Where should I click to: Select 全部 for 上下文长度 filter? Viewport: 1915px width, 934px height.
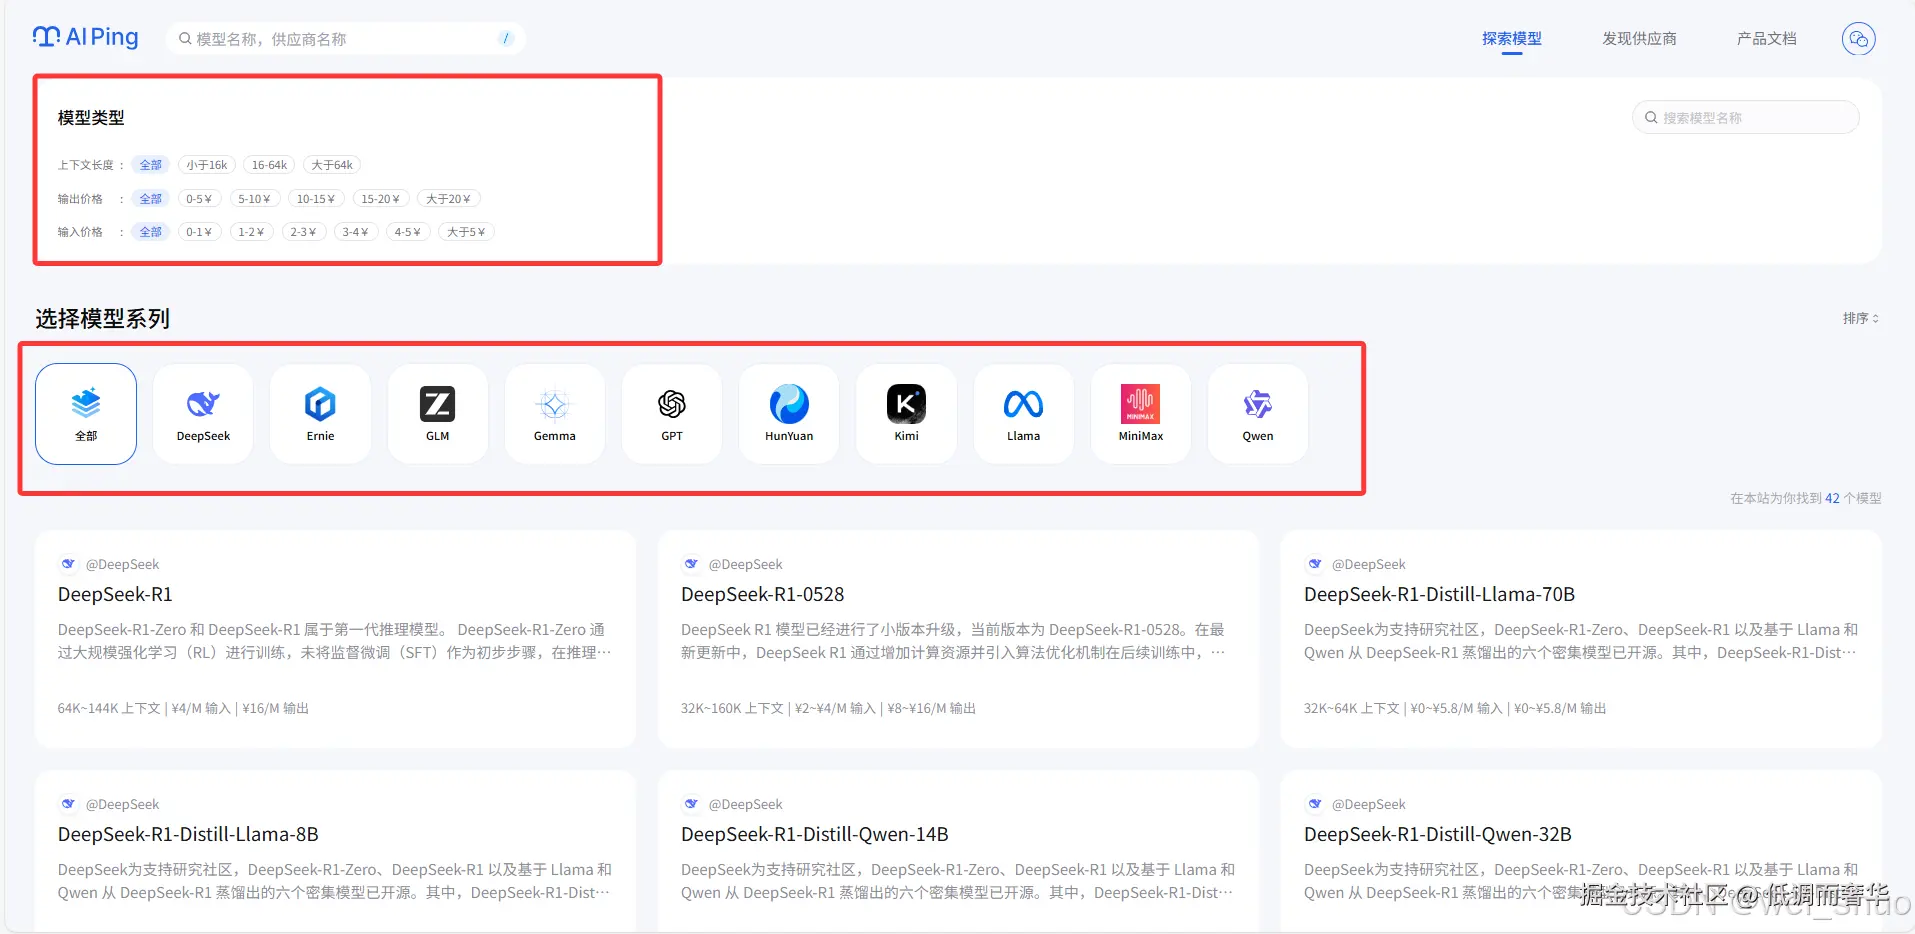[150, 165]
